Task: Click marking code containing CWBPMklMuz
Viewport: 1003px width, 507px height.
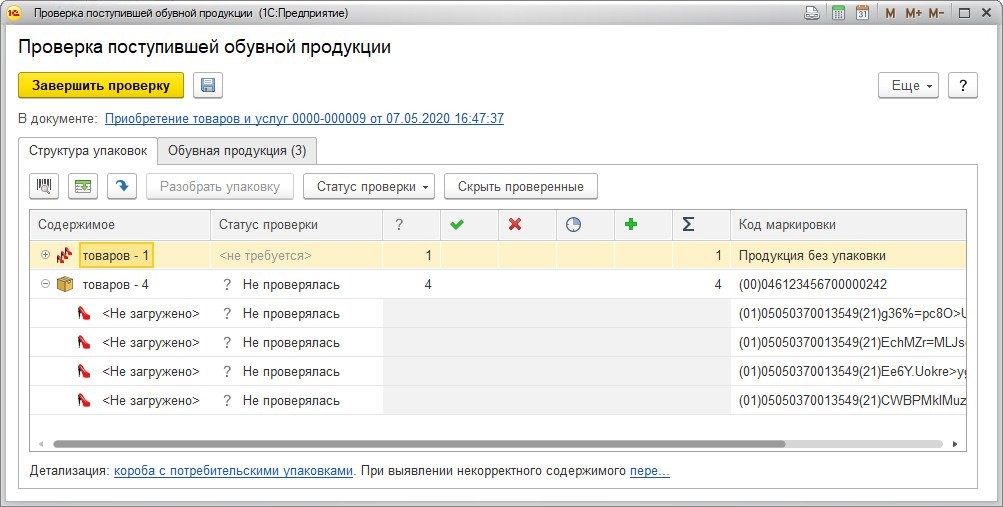Action: [x=848, y=400]
